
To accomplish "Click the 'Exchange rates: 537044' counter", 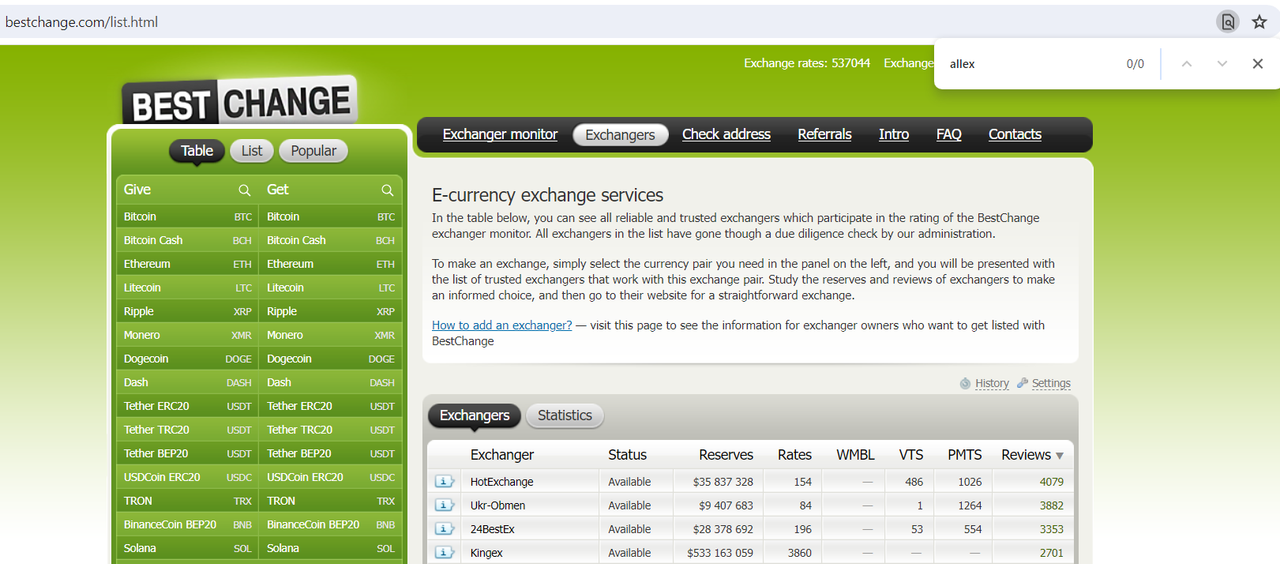I will [x=807, y=63].
